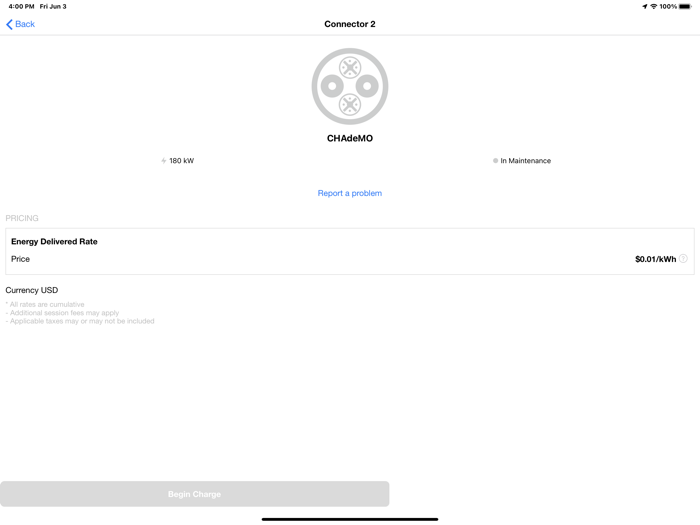Click the home indicator bar

pyautogui.click(x=350, y=519)
